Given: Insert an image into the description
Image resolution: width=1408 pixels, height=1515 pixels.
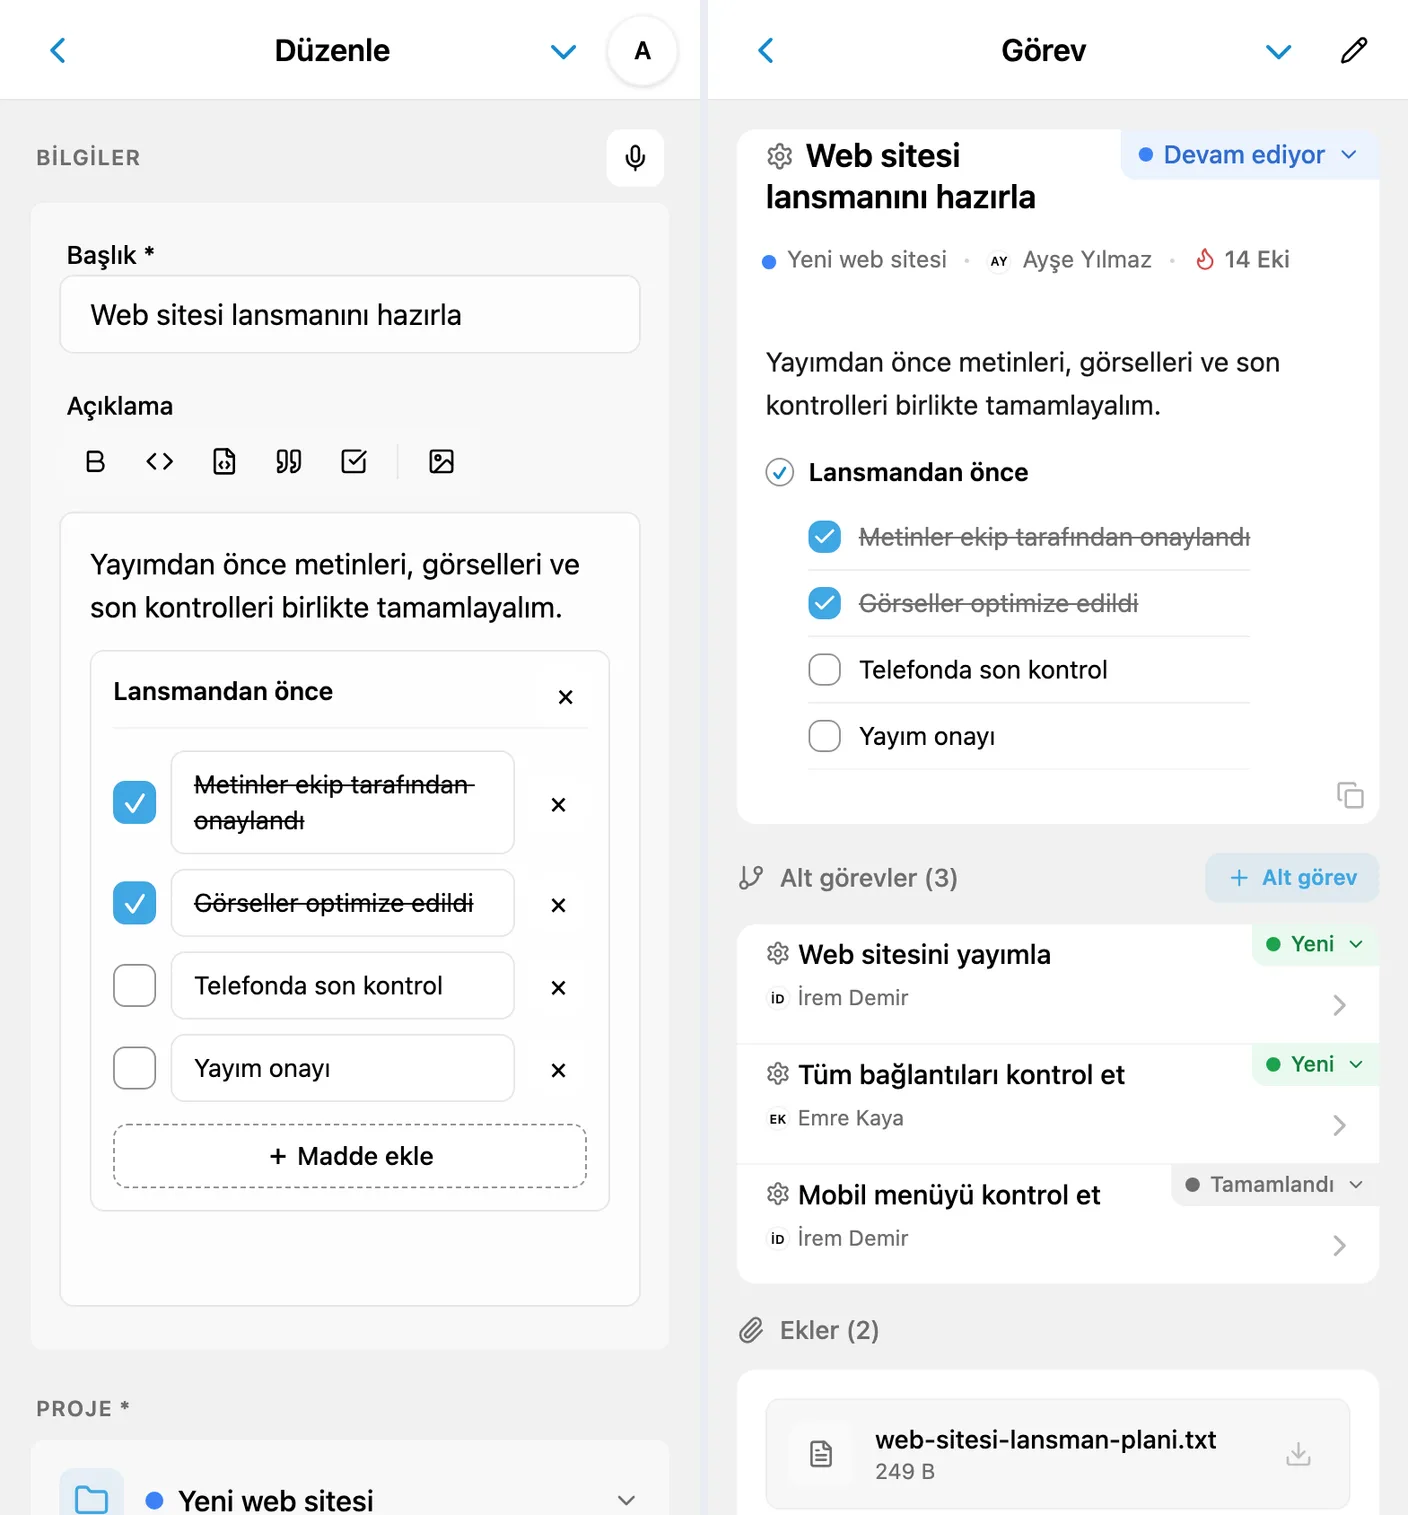Looking at the screenshot, I should click(x=441, y=461).
